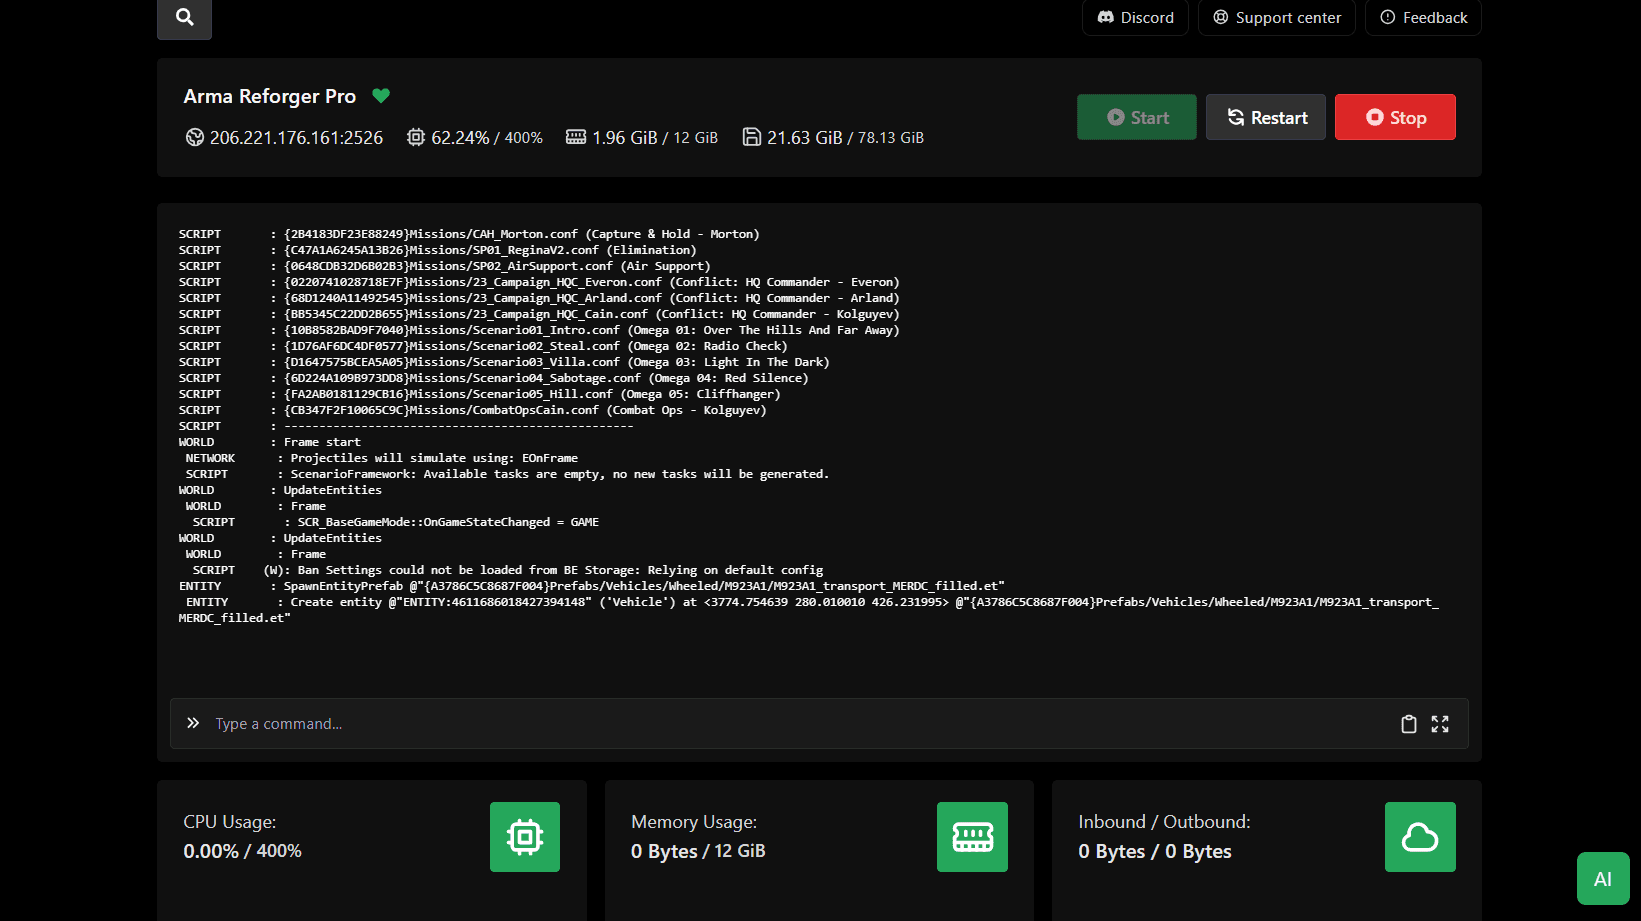Click the 21.63 GiB disk value
The width and height of the screenshot is (1641, 921).
[805, 138]
